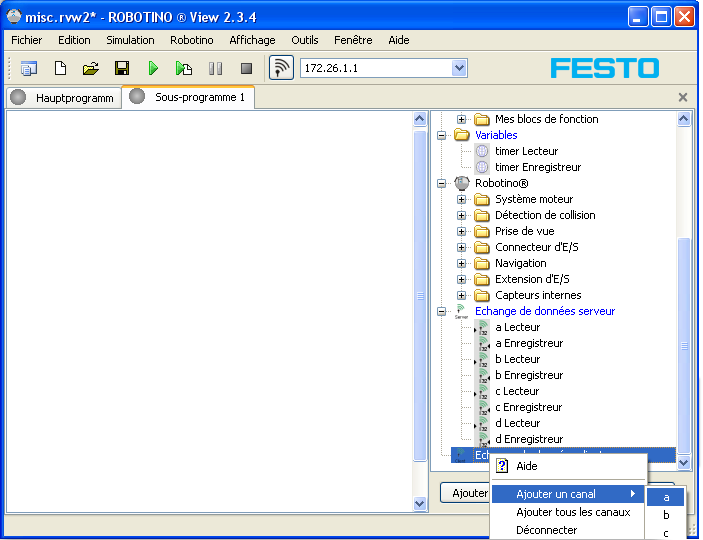
Task: Click the c Enregistreur block icon
Action: pyautogui.click(x=482, y=407)
